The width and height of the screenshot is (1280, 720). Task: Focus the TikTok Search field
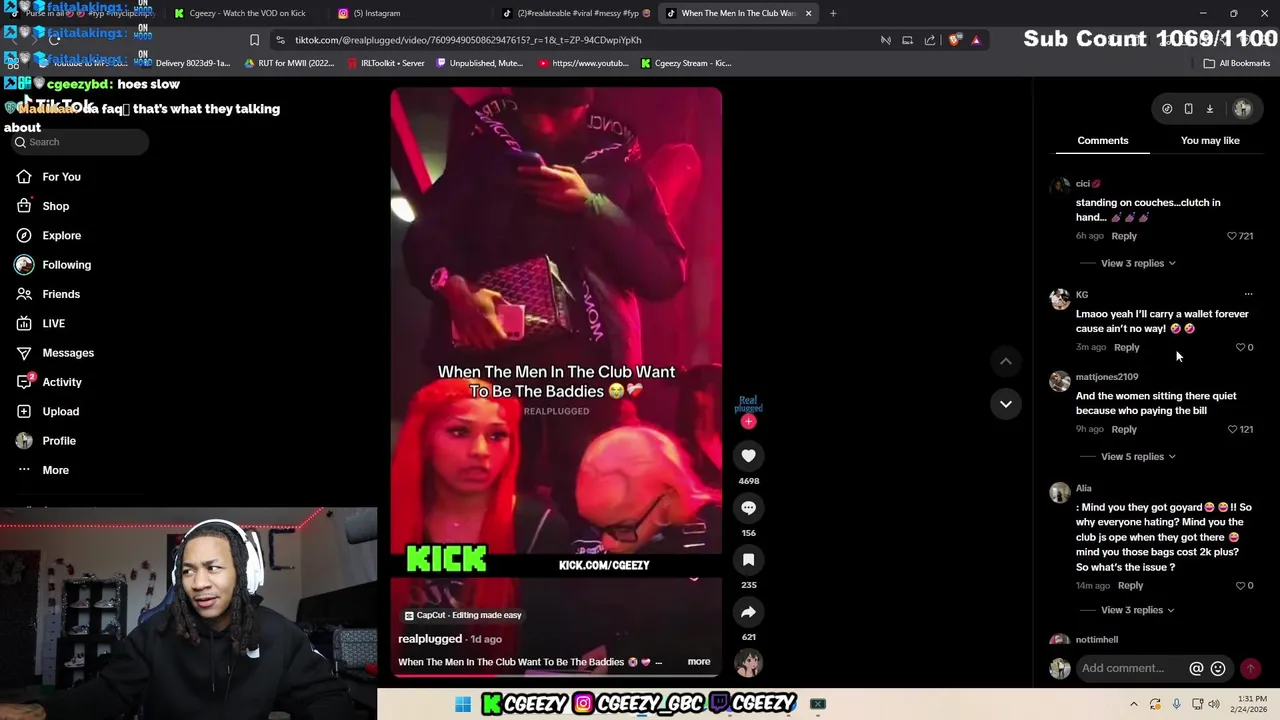80,142
